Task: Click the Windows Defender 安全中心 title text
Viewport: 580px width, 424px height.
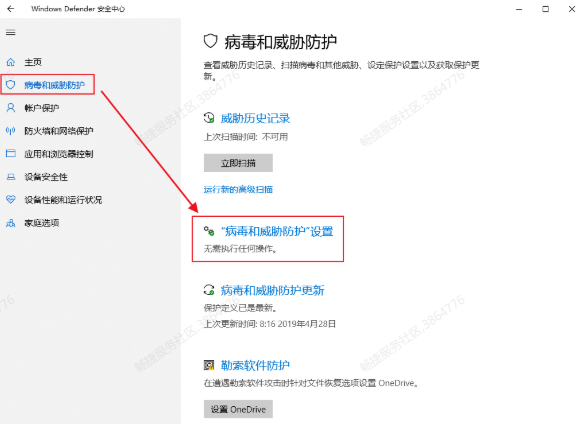Action: tap(78, 9)
